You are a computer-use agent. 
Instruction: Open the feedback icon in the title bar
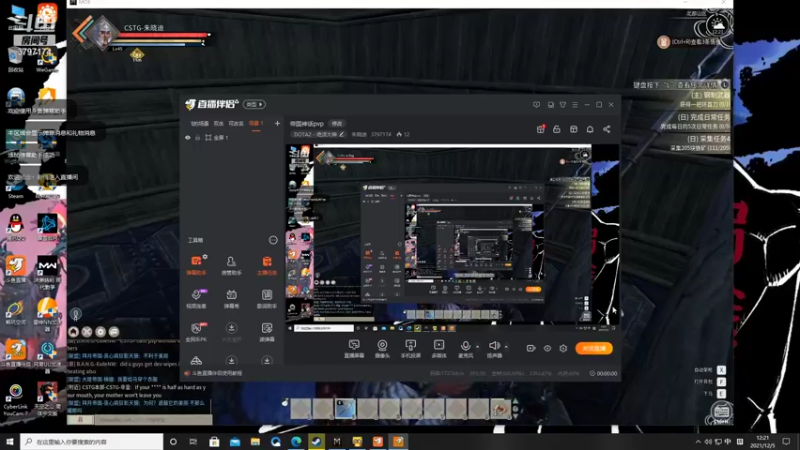(x=536, y=105)
